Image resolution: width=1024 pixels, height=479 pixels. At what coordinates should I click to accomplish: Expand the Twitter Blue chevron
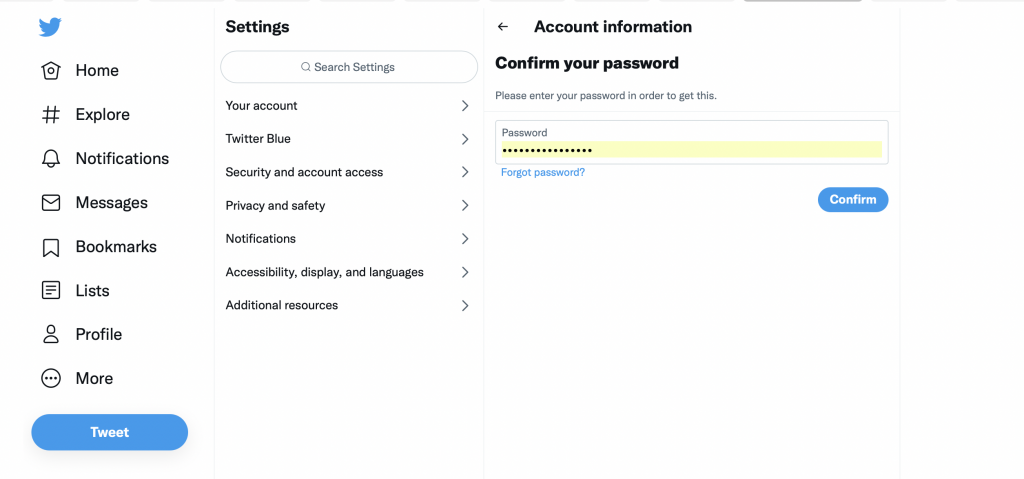point(465,139)
